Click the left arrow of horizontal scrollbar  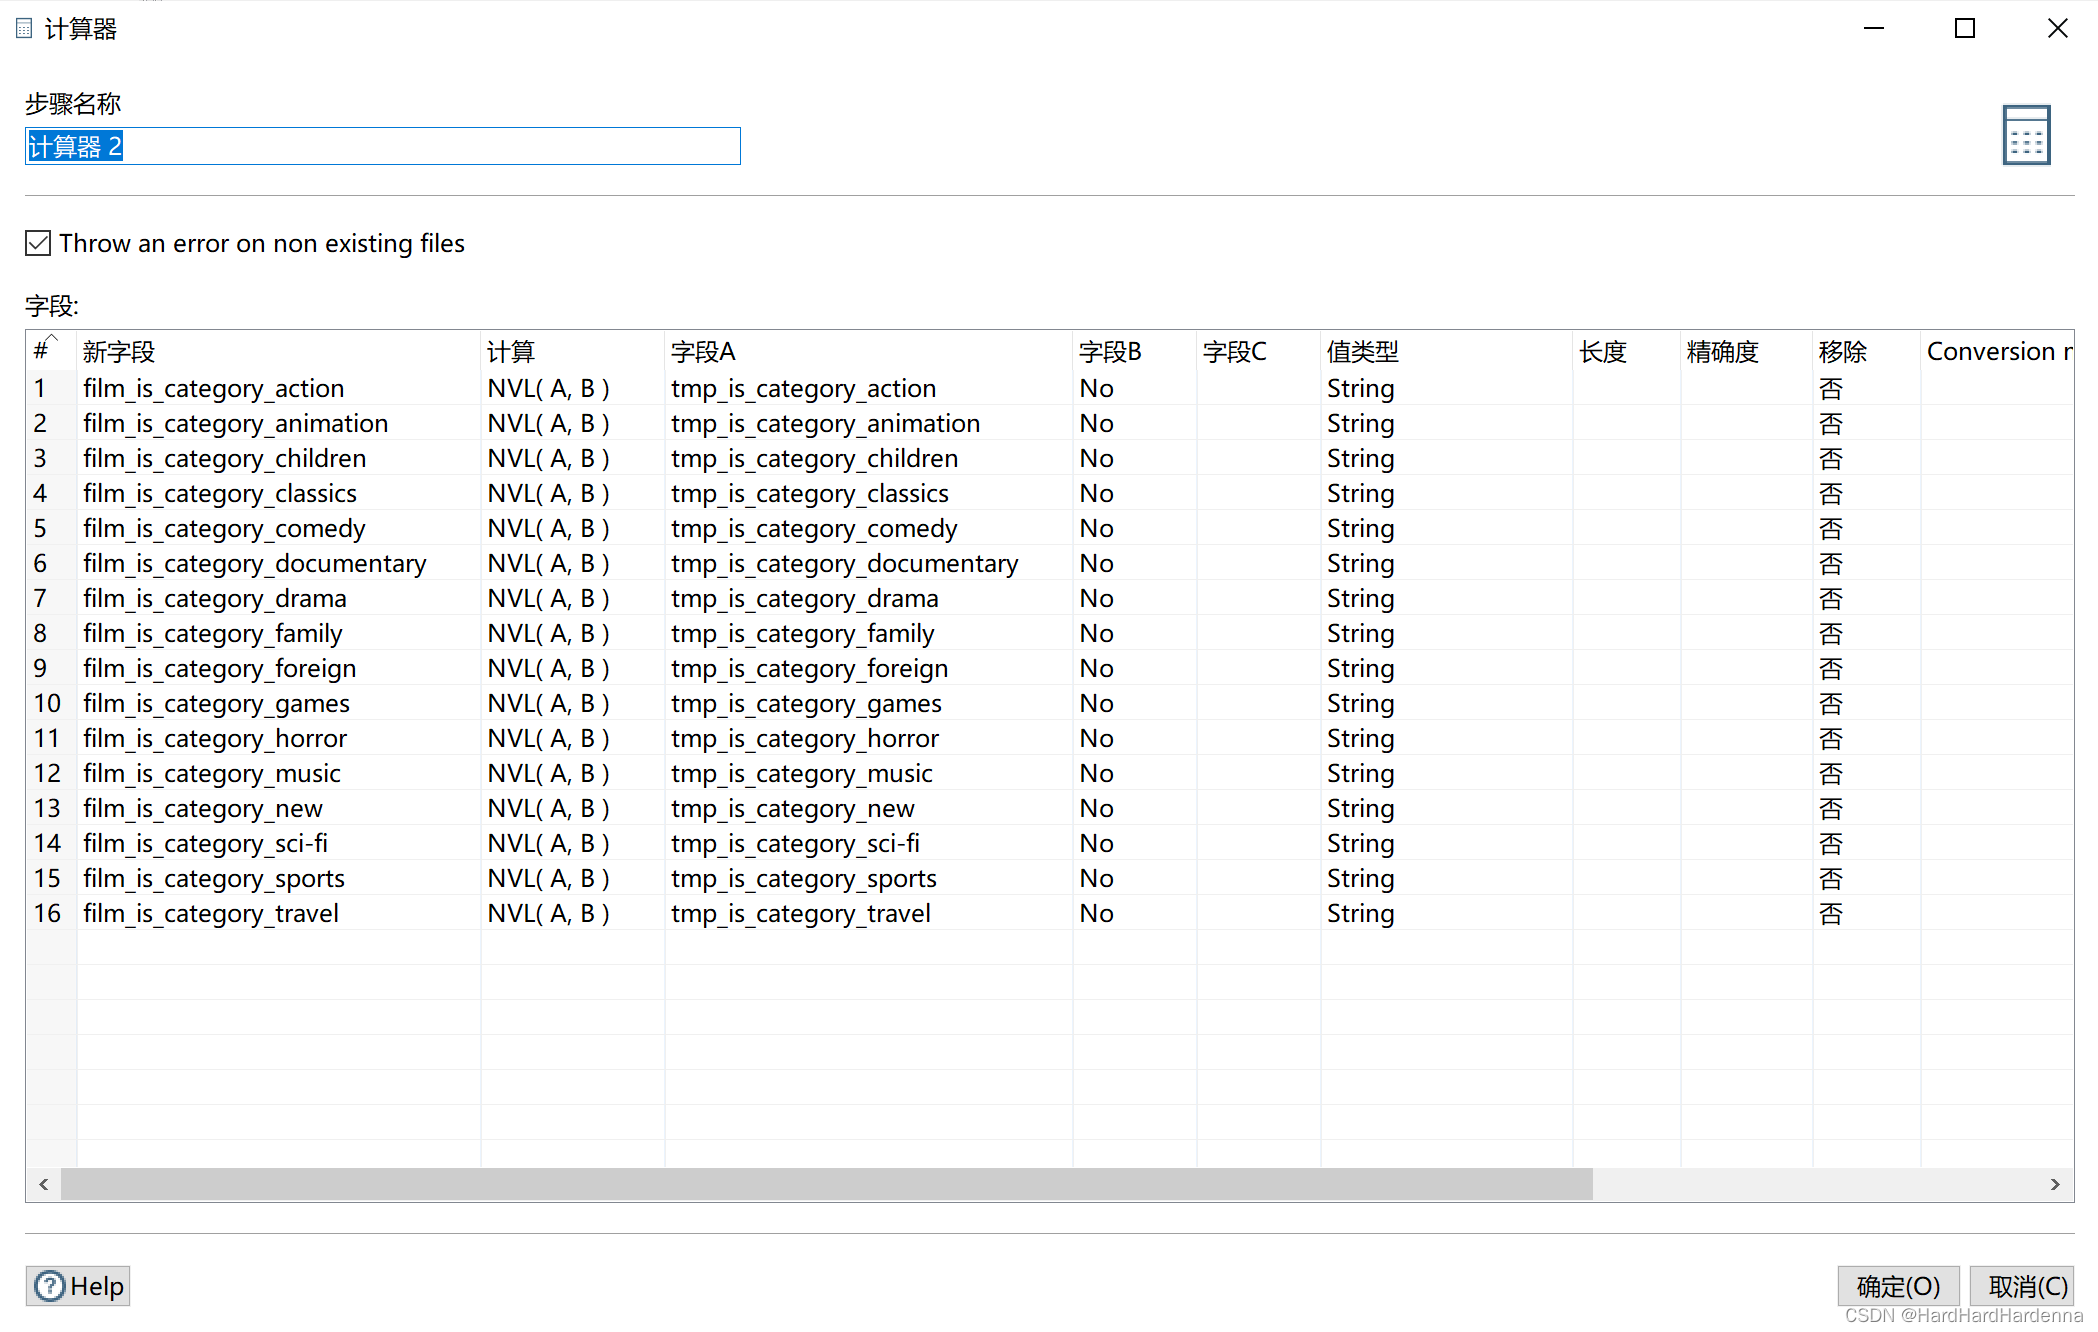click(44, 1184)
